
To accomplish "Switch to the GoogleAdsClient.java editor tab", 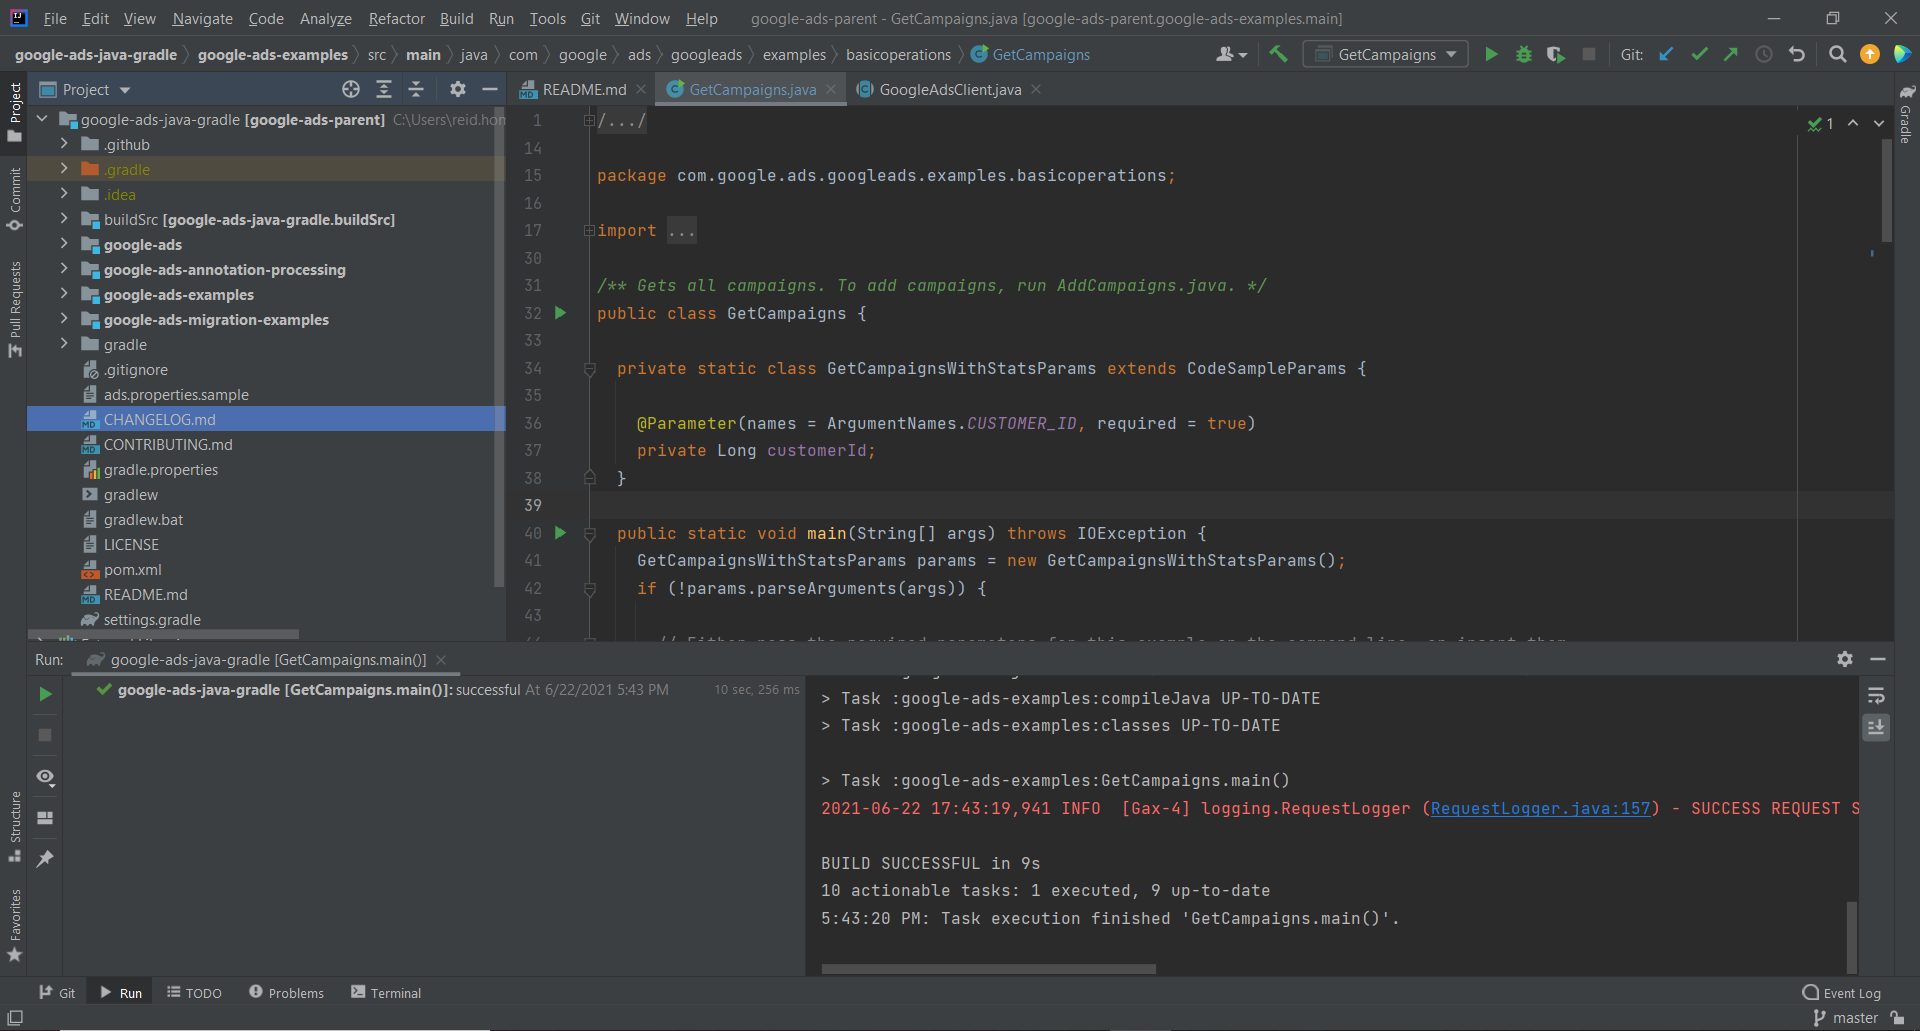I will click(x=949, y=90).
